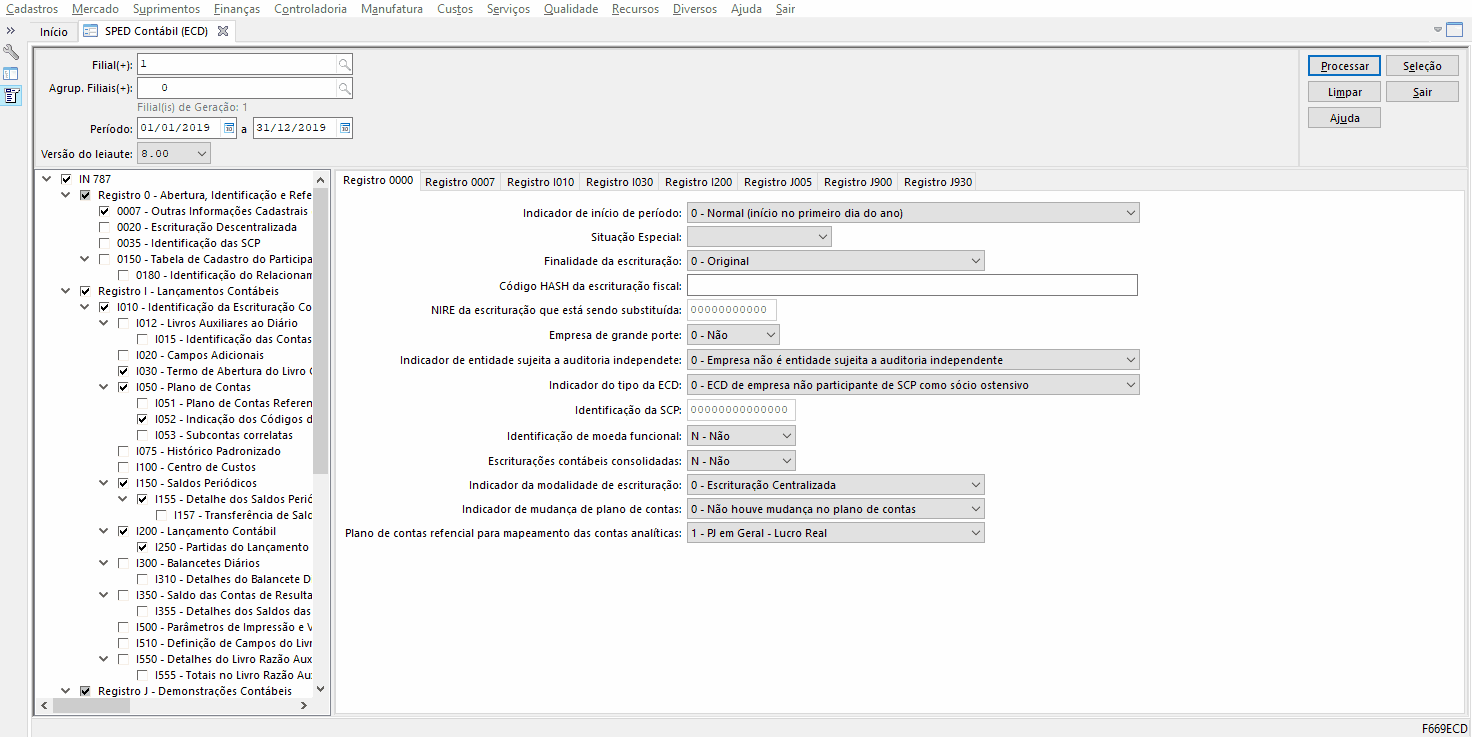
Task: Click the magnifier icon in Filial field
Action: pos(344,64)
